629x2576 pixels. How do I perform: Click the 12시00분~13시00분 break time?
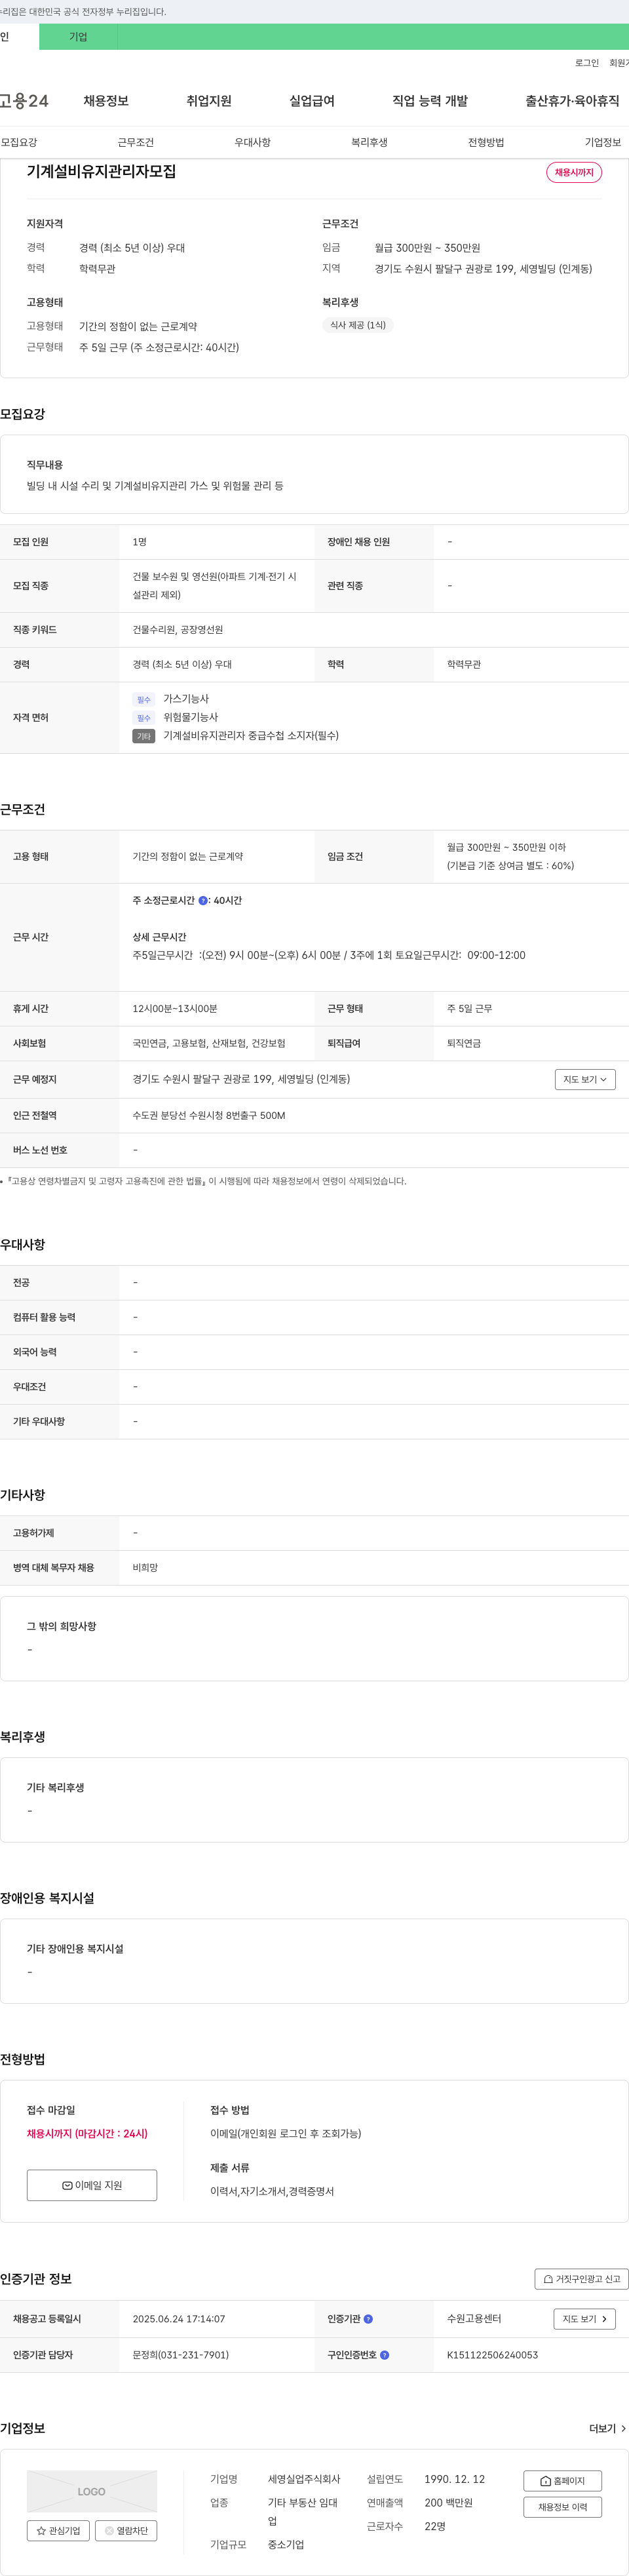point(175,1009)
